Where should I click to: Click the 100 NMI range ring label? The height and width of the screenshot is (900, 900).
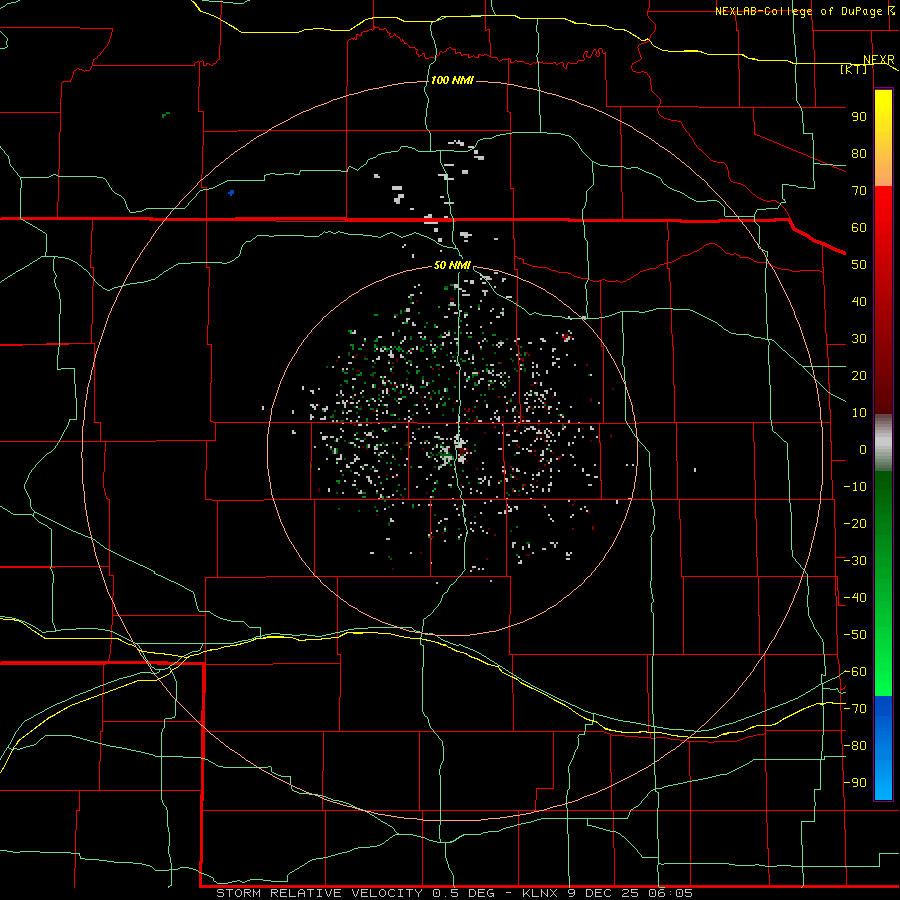(452, 80)
